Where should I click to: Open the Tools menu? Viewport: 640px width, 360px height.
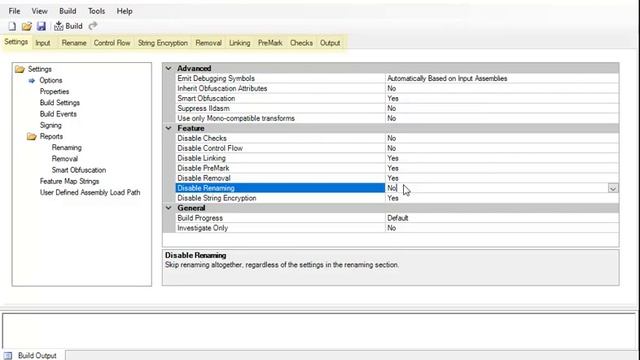[x=97, y=11]
